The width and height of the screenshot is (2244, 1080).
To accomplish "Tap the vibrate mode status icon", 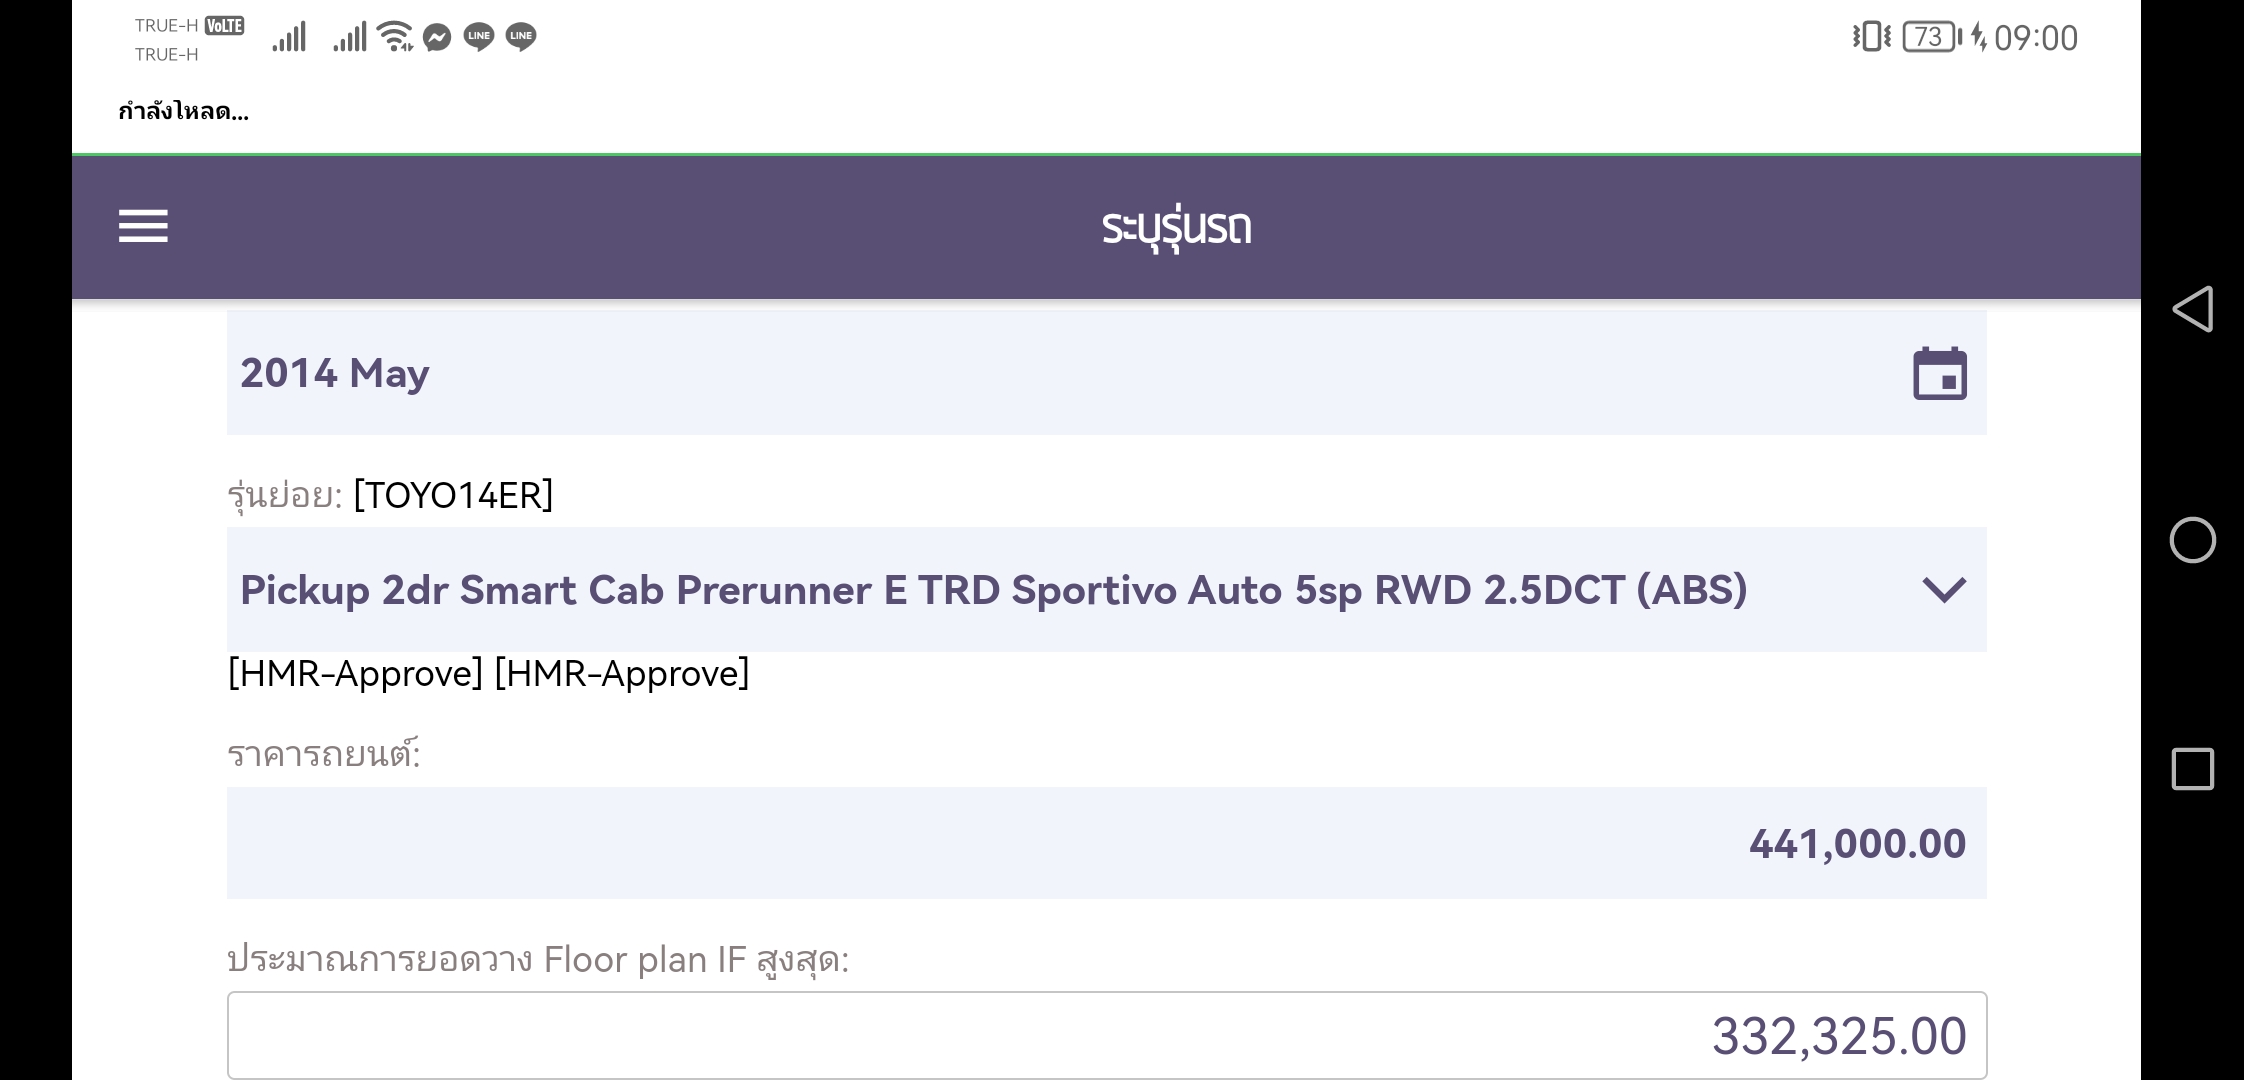I will pos(1870,37).
